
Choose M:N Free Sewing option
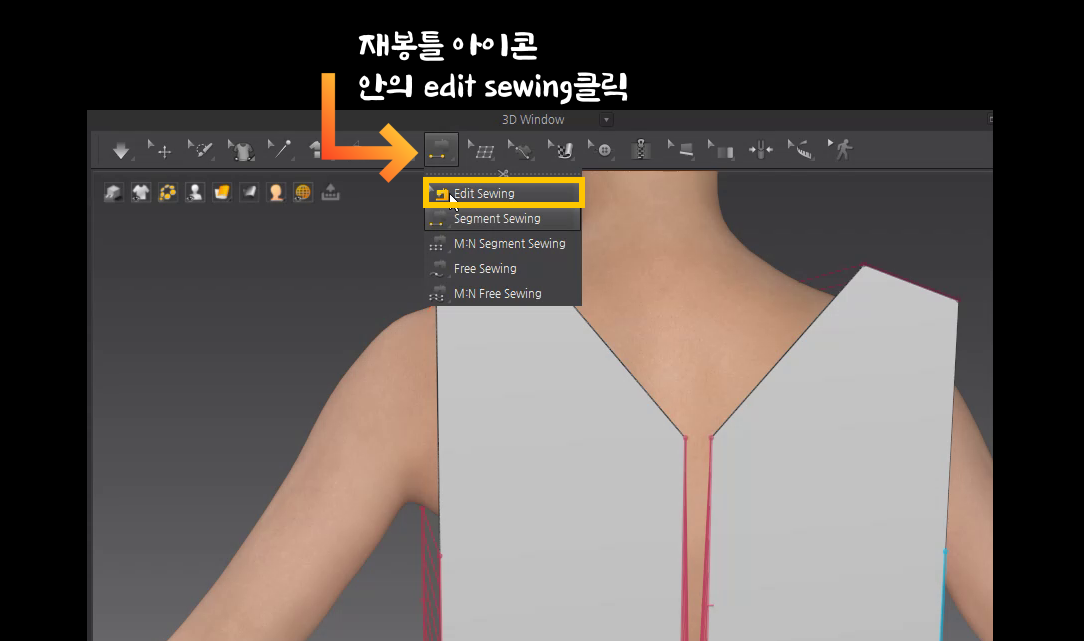(x=503, y=293)
